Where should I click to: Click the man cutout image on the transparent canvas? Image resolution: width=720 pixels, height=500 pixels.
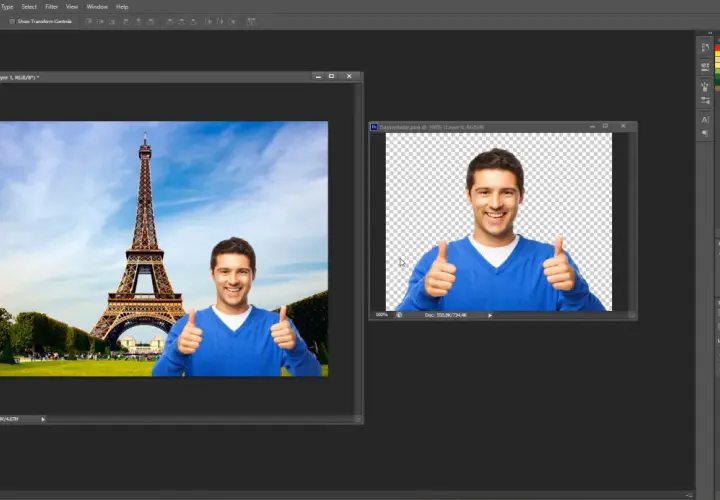pyautogui.click(x=498, y=230)
